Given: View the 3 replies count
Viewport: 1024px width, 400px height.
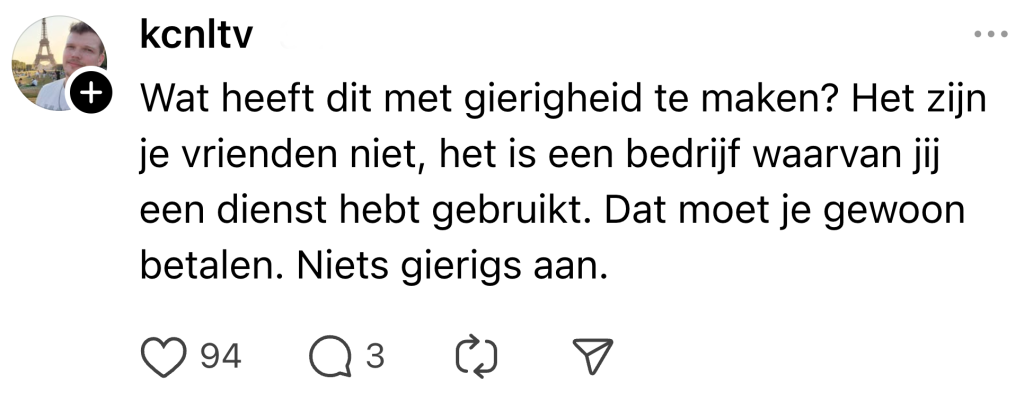Looking at the screenshot, I should 375,356.
